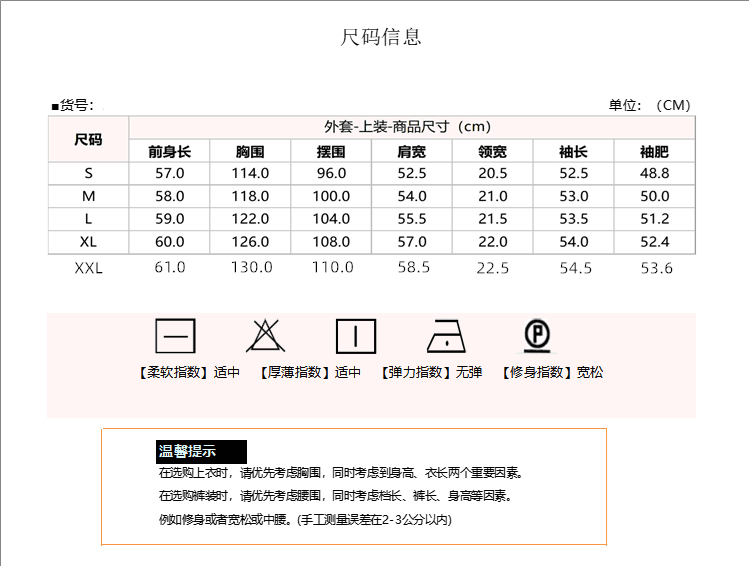The height and width of the screenshot is (566, 749).
Task: Click the 55.5 shoulder width value
Action: pos(412,219)
